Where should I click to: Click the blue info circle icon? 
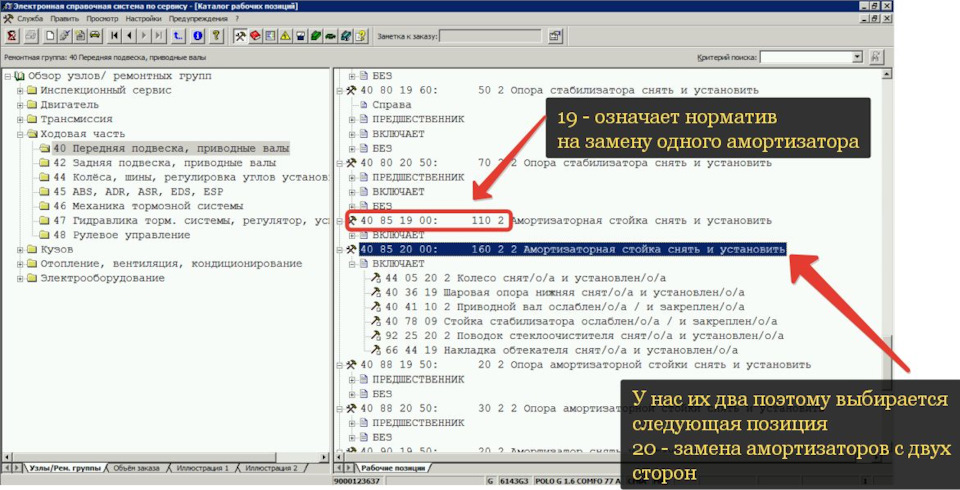click(197, 36)
